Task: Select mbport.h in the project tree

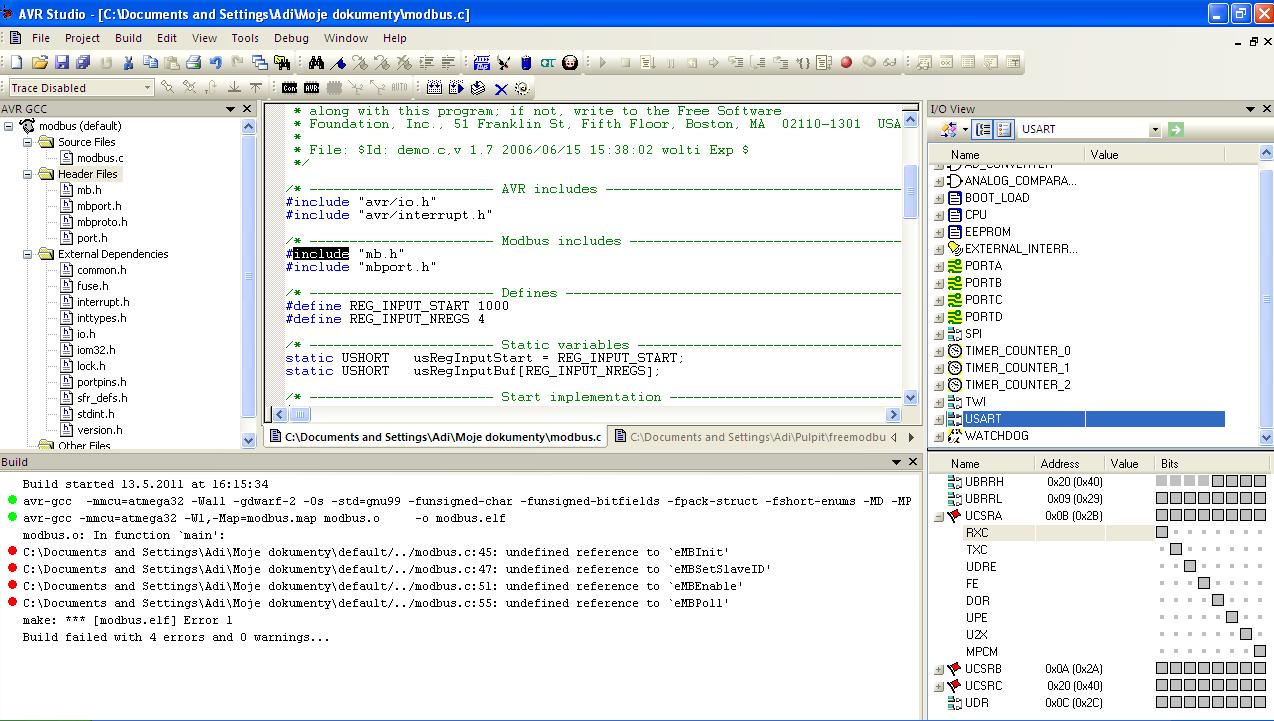Action: point(99,206)
